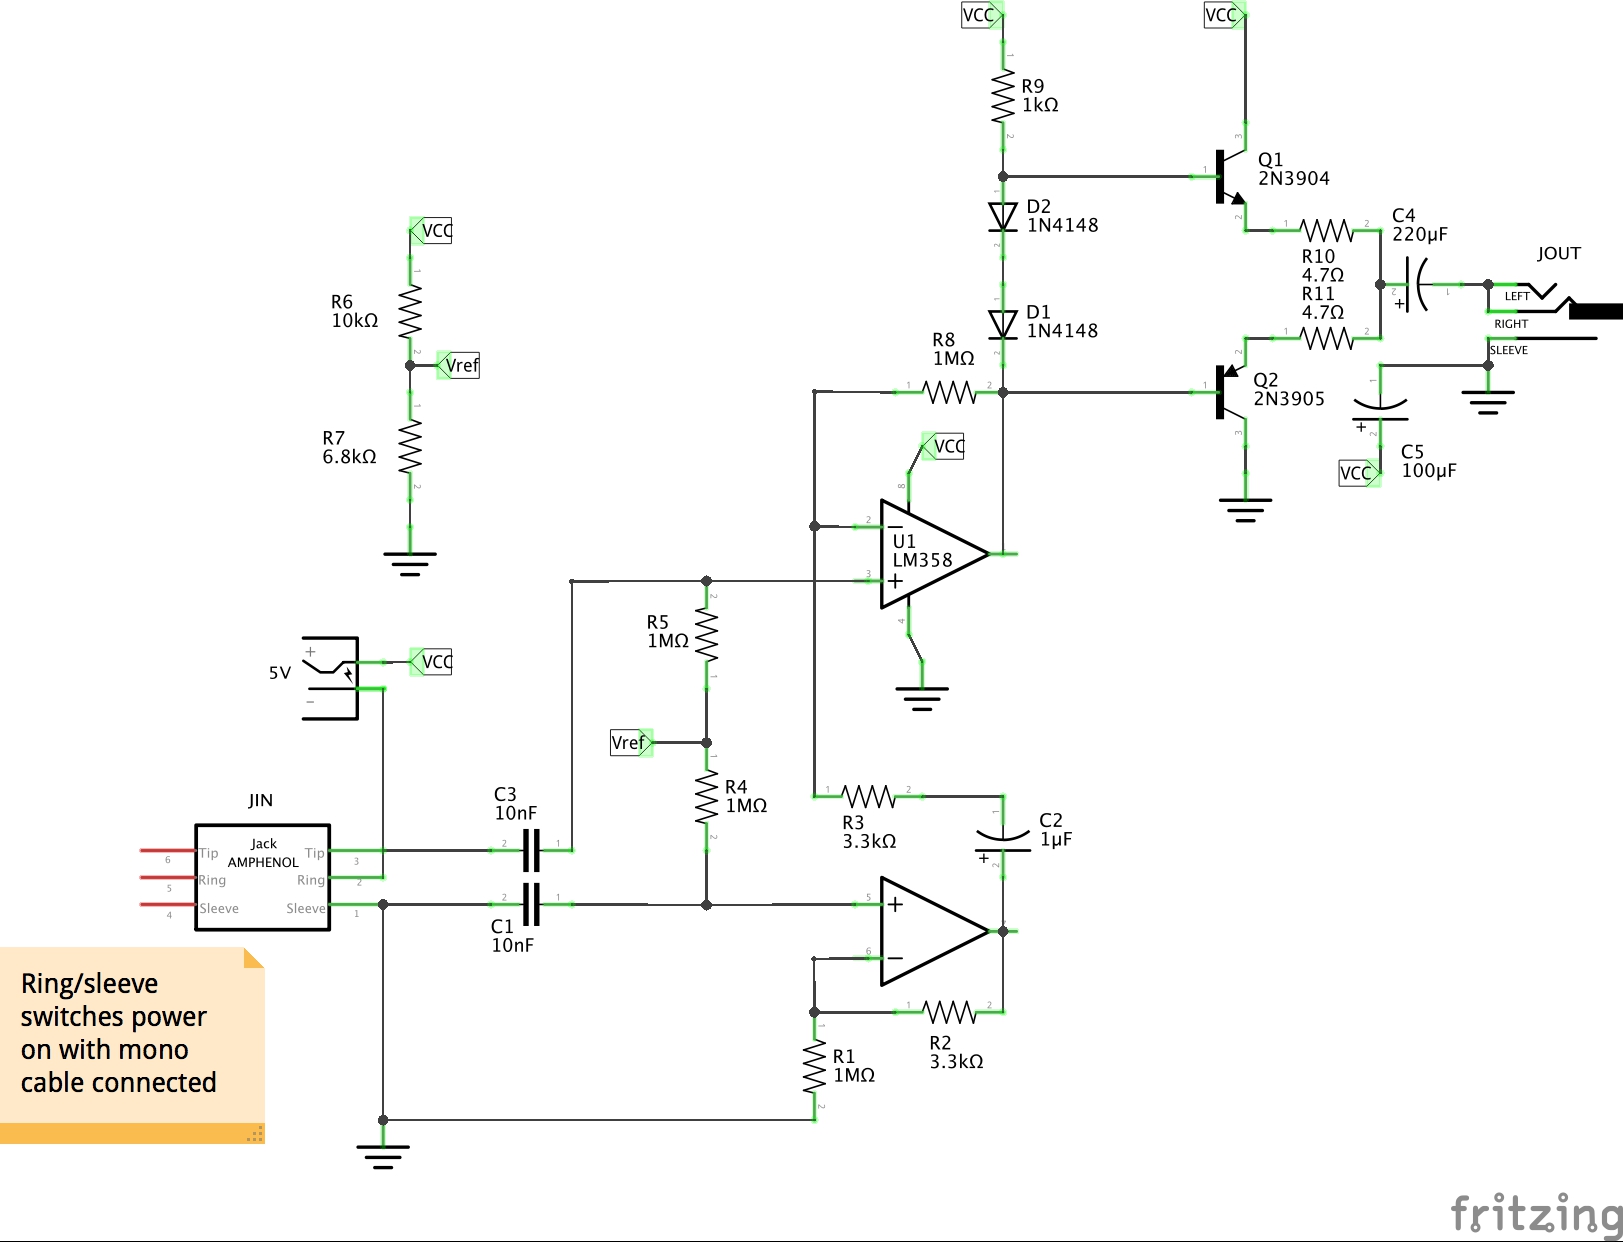Select the R9 1kΩ resistor symbol
This screenshot has height=1242, width=1623.
[x=1003, y=96]
